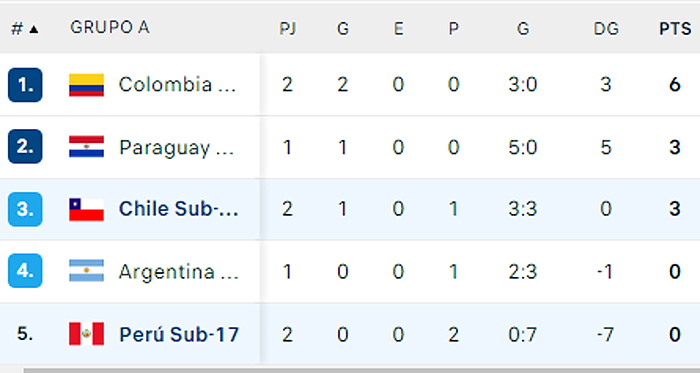Screen dimensions: 700x373
Task: Sort by the E draws column header
Action: coord(398,29)
